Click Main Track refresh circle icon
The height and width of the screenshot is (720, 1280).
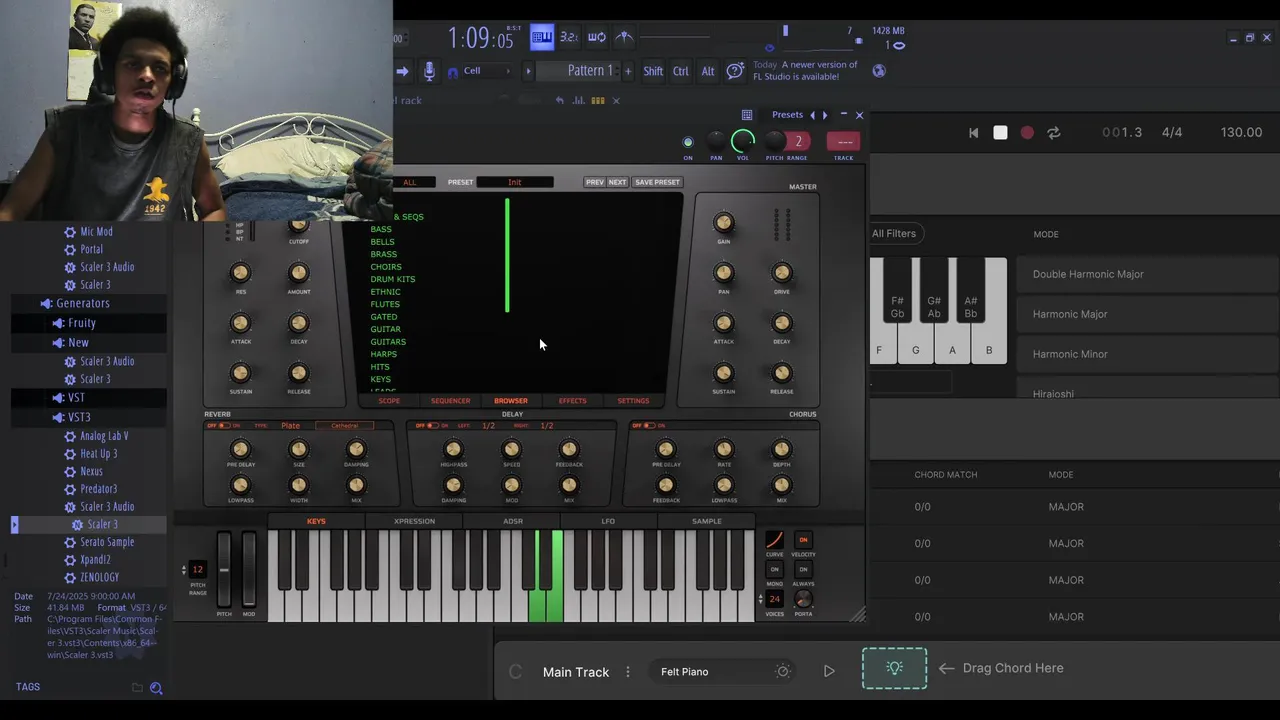516,672
